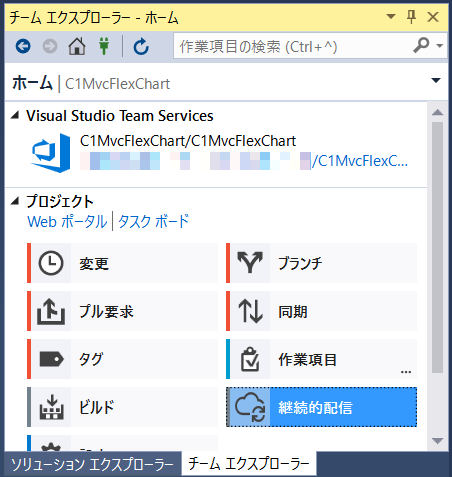Select C1MvcFlexChart/C1MvcFlexChart project name
The image size is (452, 477).
coord(188,141)
